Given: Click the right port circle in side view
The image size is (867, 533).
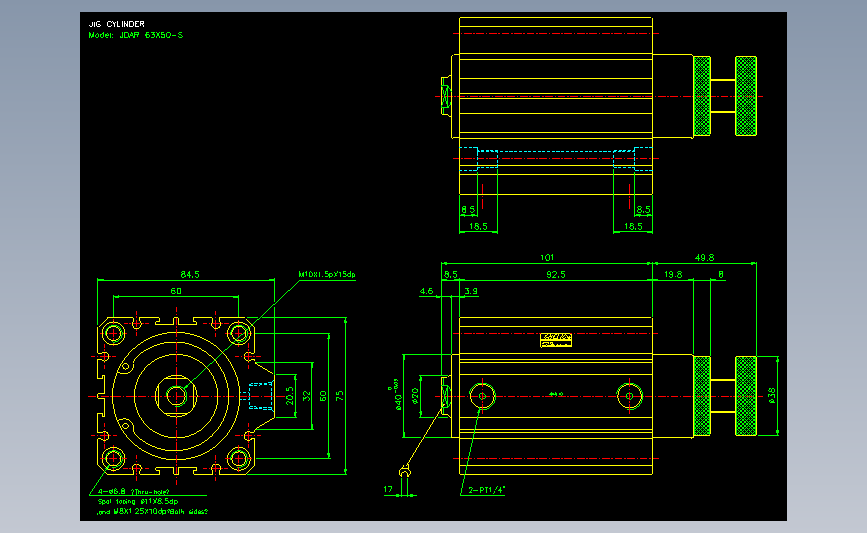Looking at the screenshot, I should [629, 396].
